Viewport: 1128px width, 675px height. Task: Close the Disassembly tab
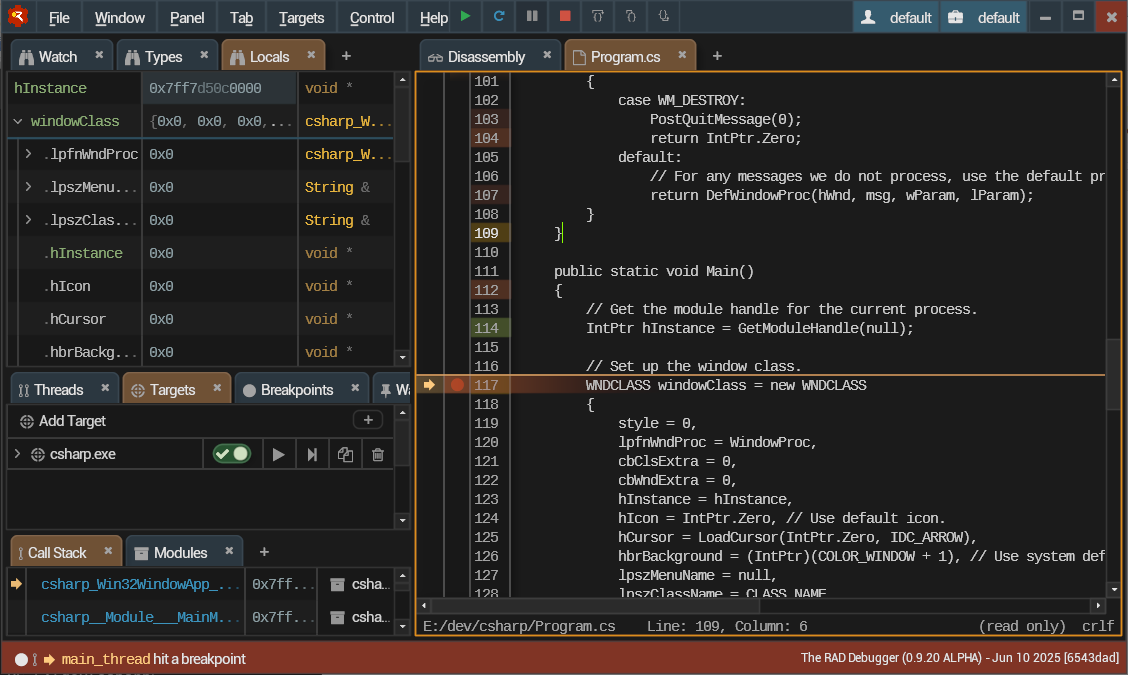coord(547,55)
